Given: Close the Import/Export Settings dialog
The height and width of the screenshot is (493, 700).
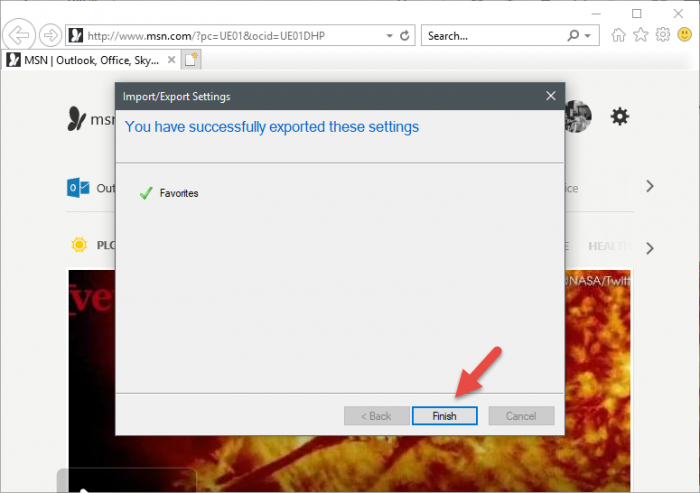Looking at the screenshot, I should 551,96.
